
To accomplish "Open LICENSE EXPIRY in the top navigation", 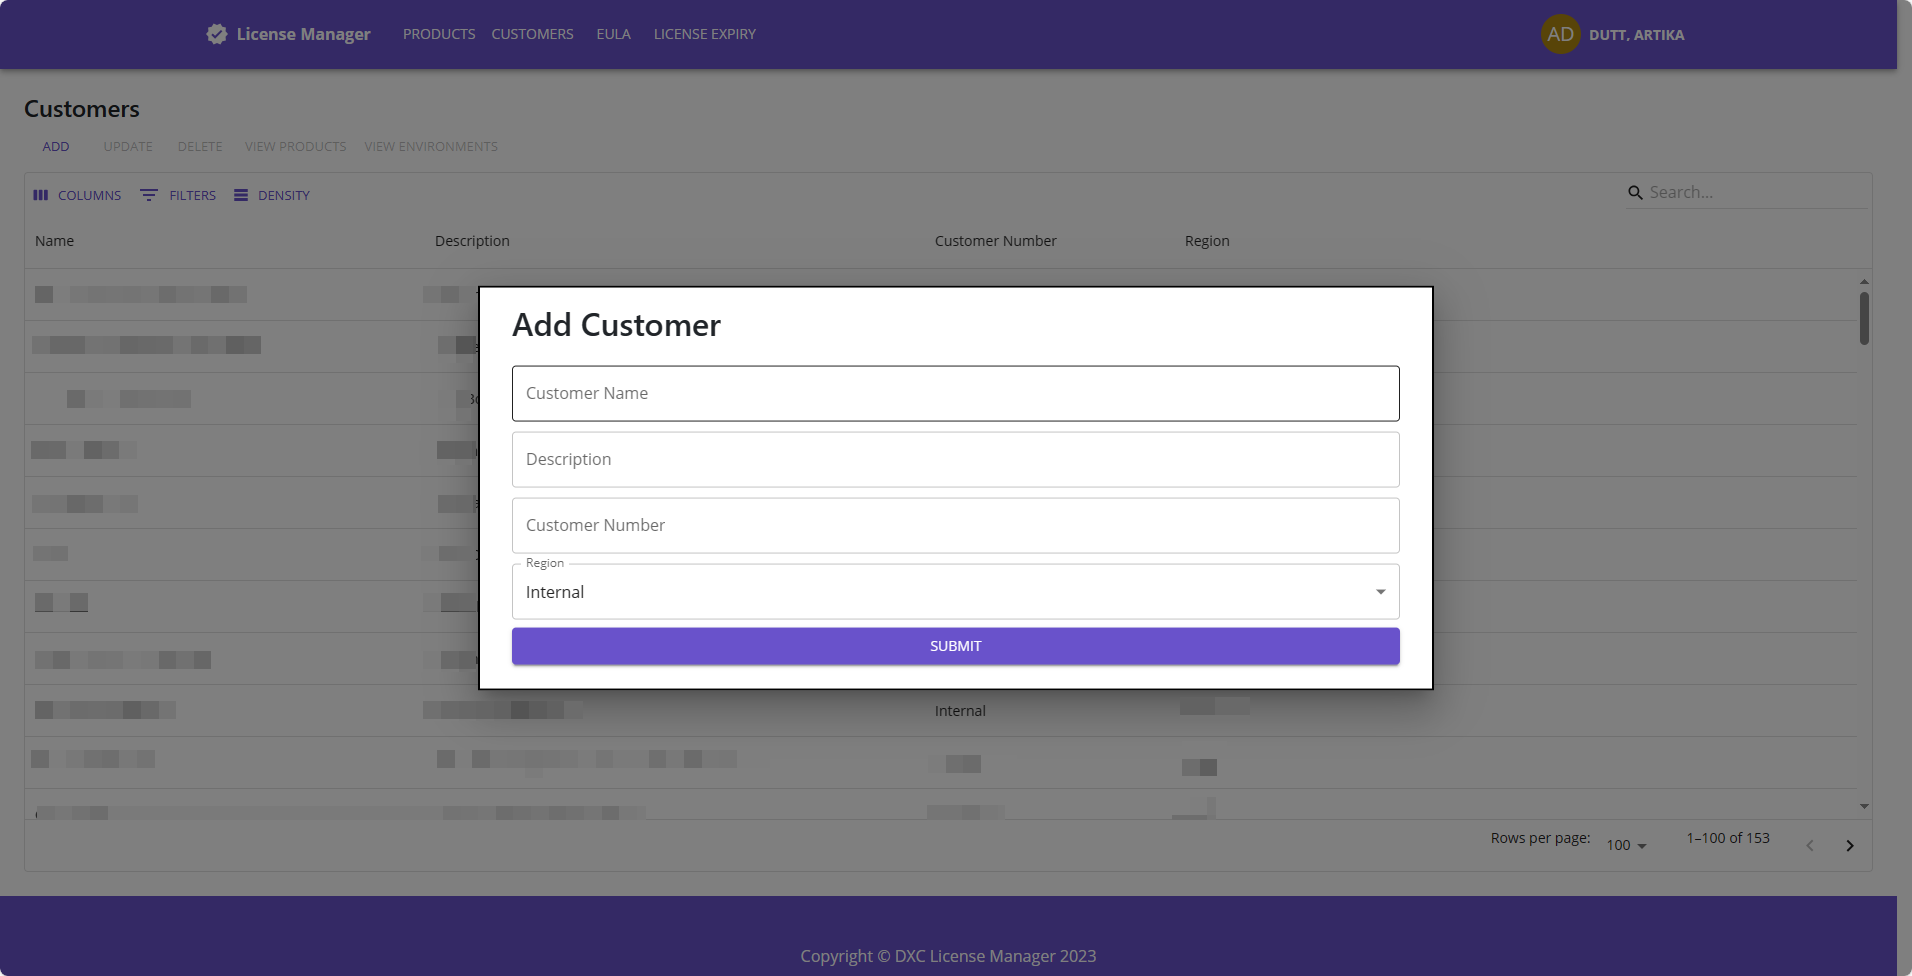I will (705, 34).
